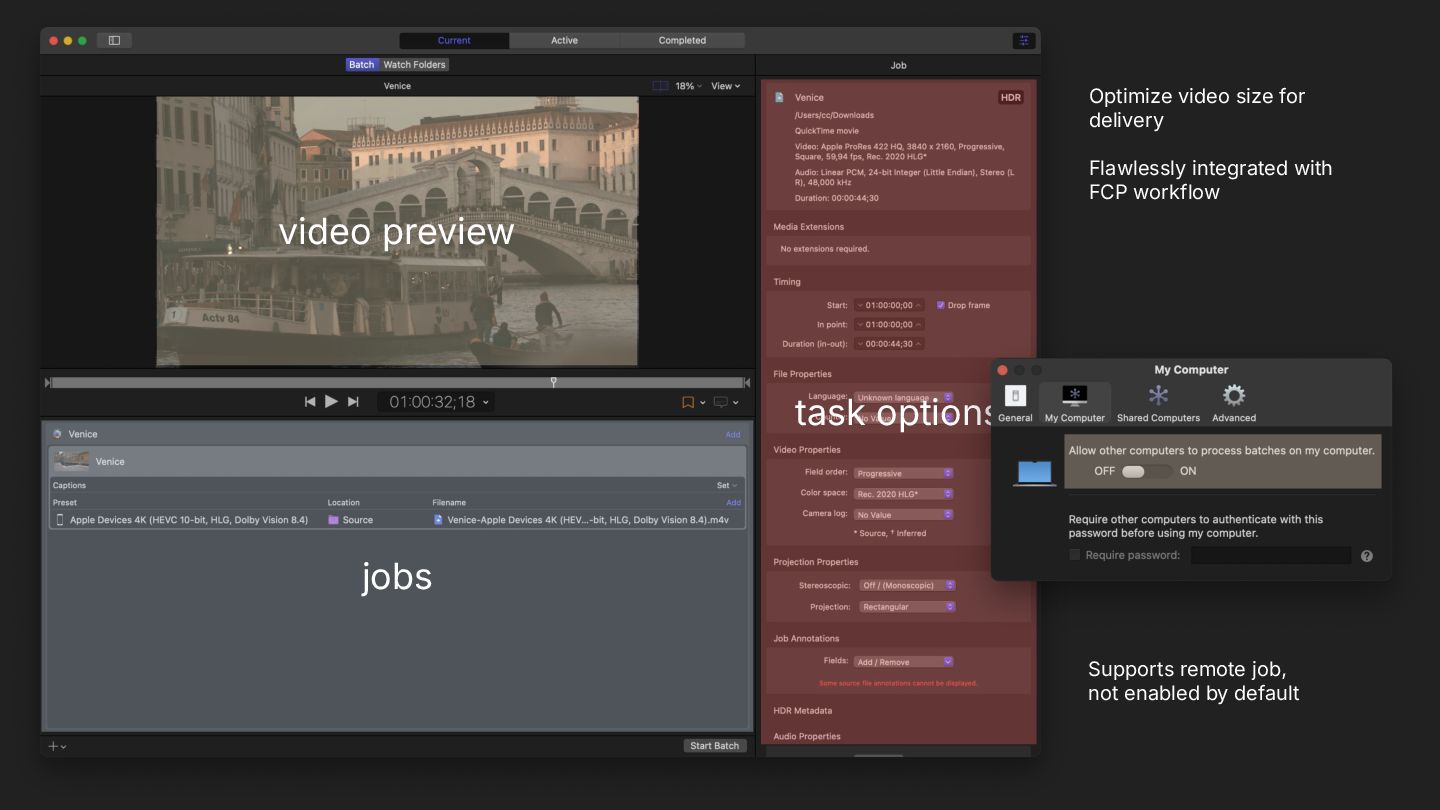Click the help question mark icon
This screenshot has height=810, width=1440.
coord(1366,556)
